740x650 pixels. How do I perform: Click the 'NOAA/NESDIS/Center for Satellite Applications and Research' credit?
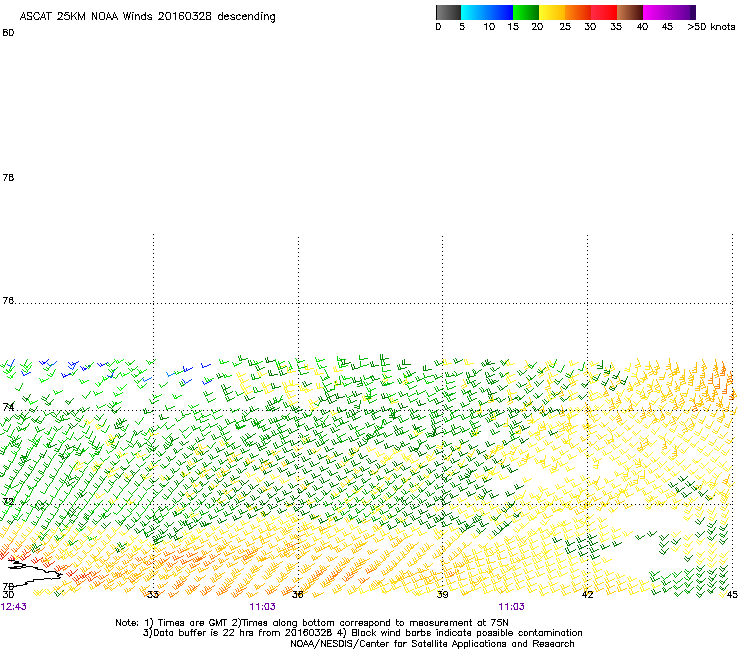[432, 644]
